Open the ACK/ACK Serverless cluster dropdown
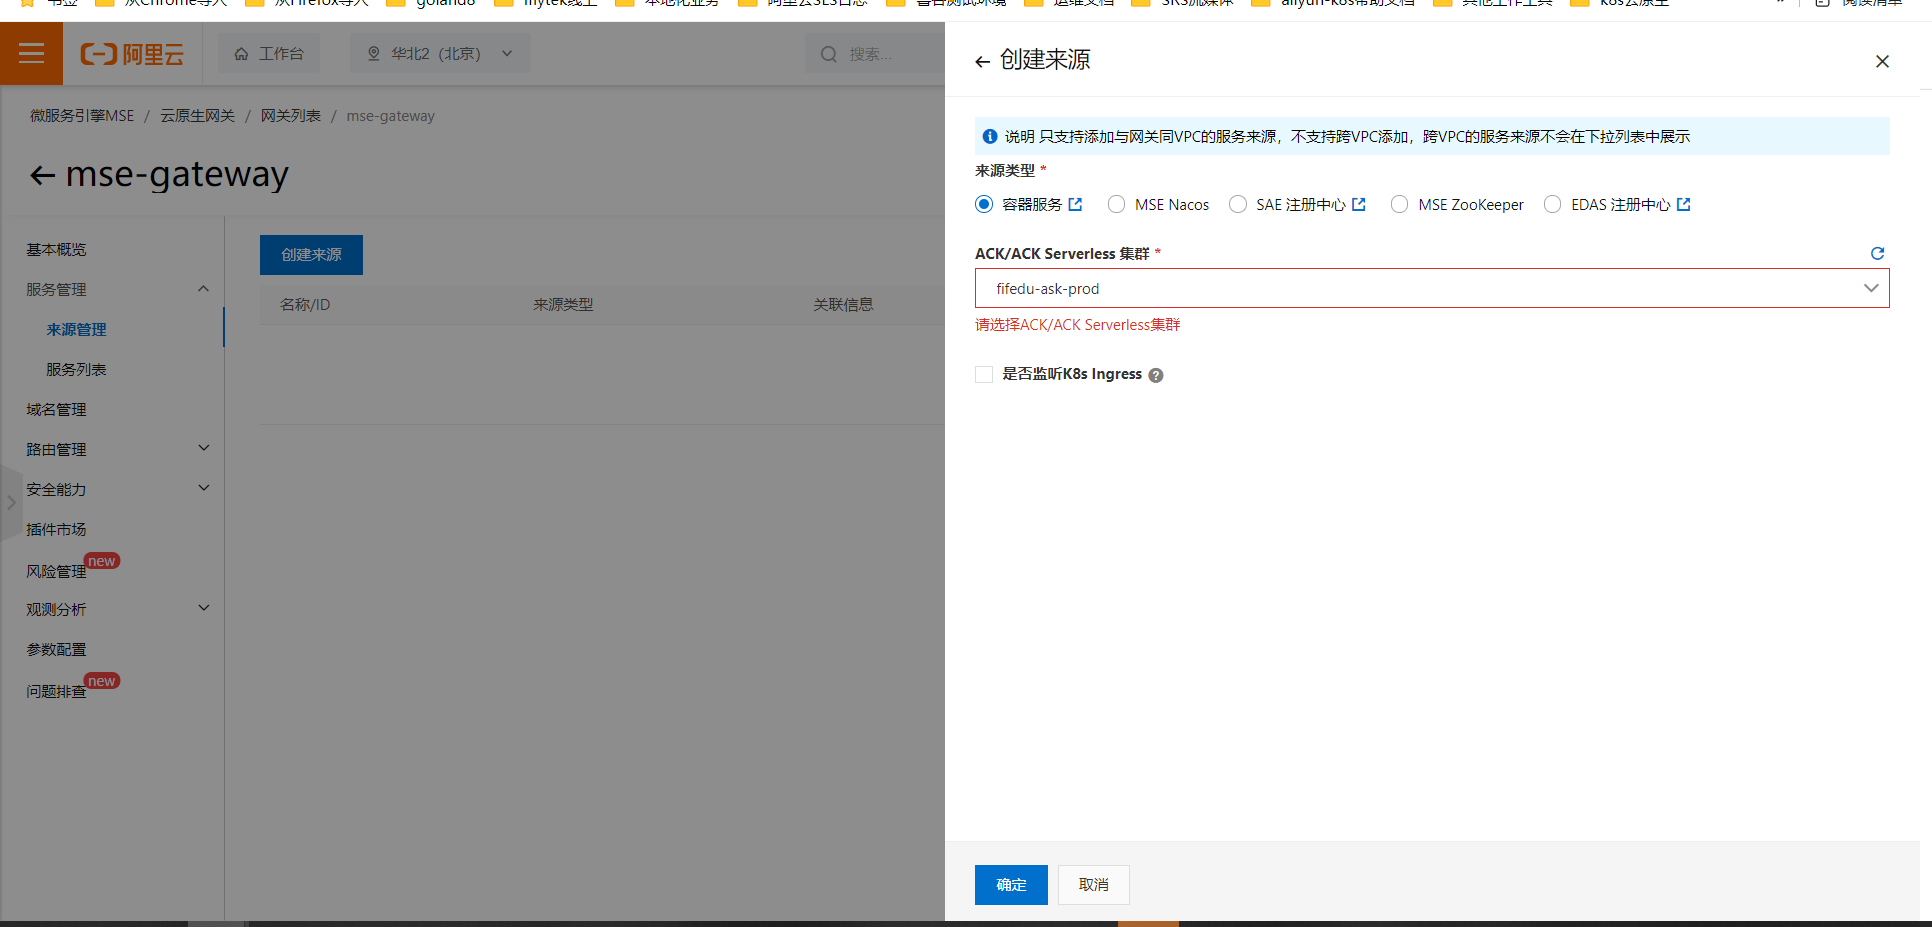This screenshot has width=1932, height=927. click(x=1432, y=288)
